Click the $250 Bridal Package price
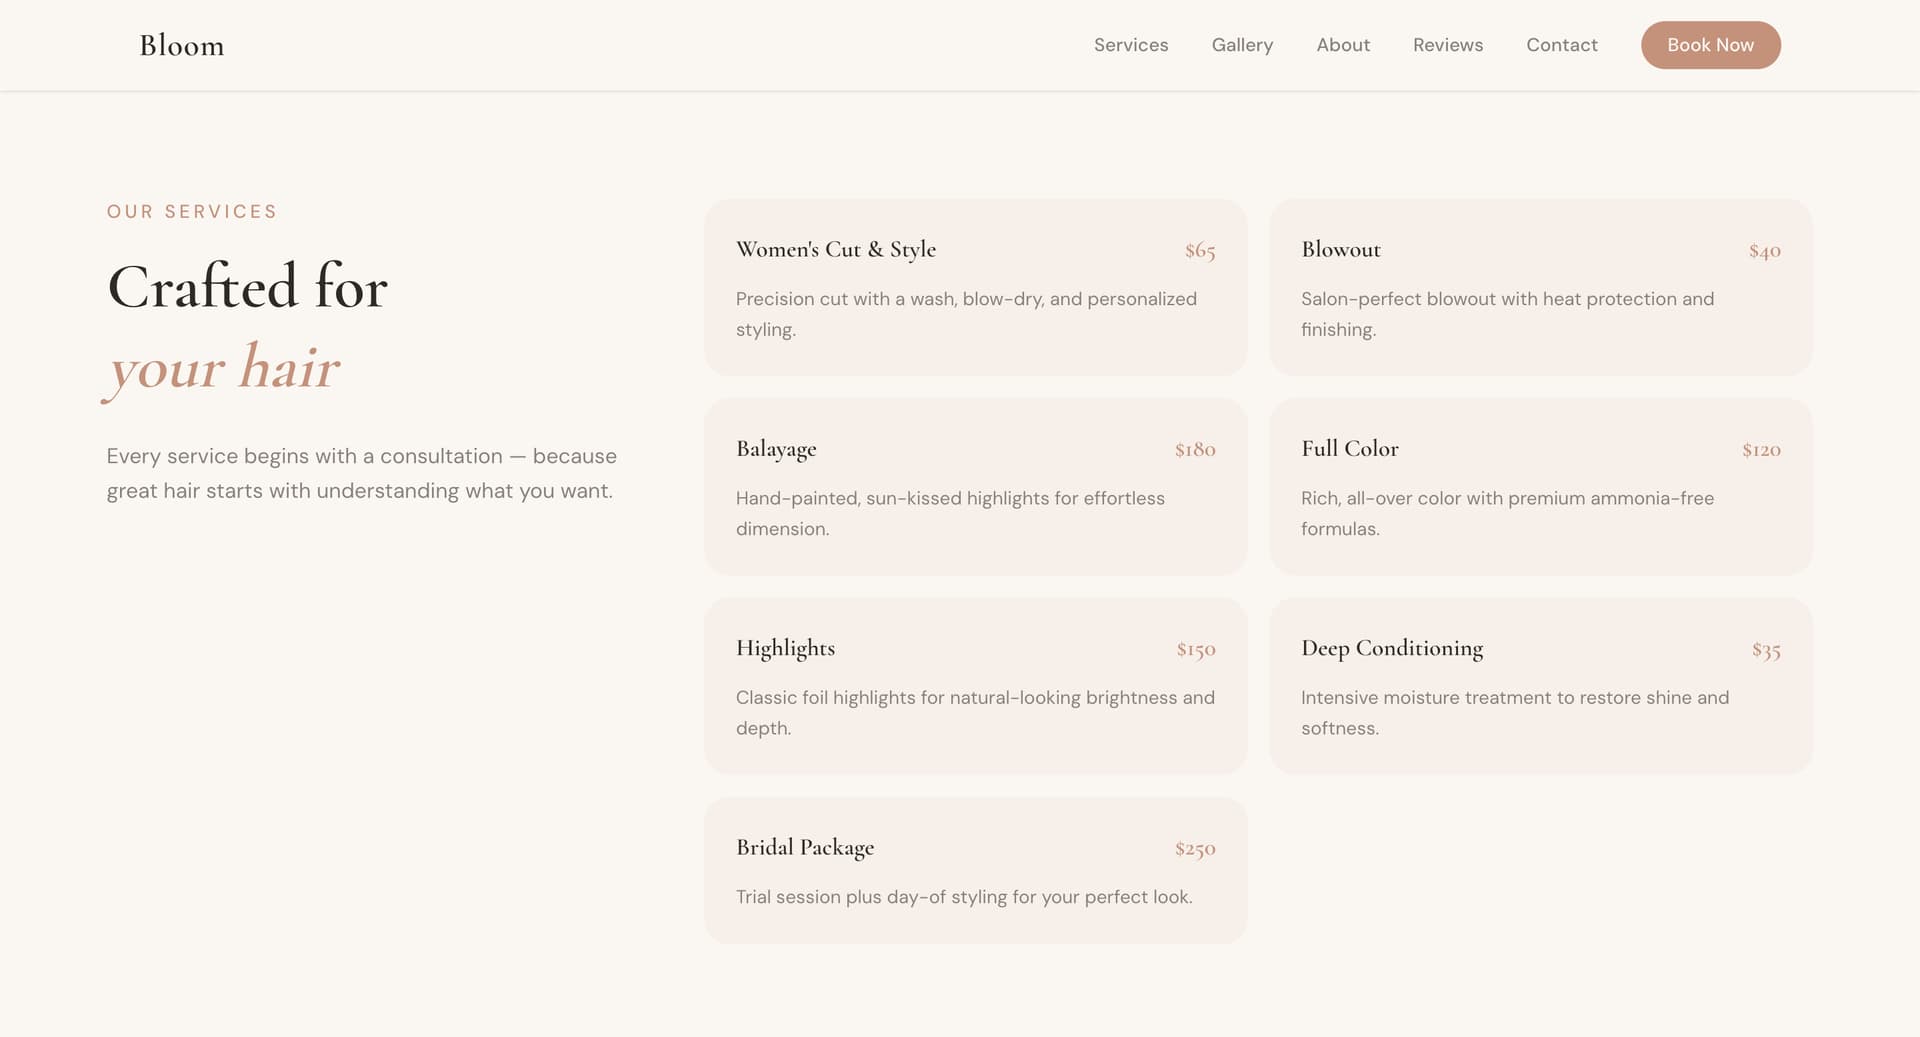This screenshot has width=1920, height=1037. coord(1194,848)
